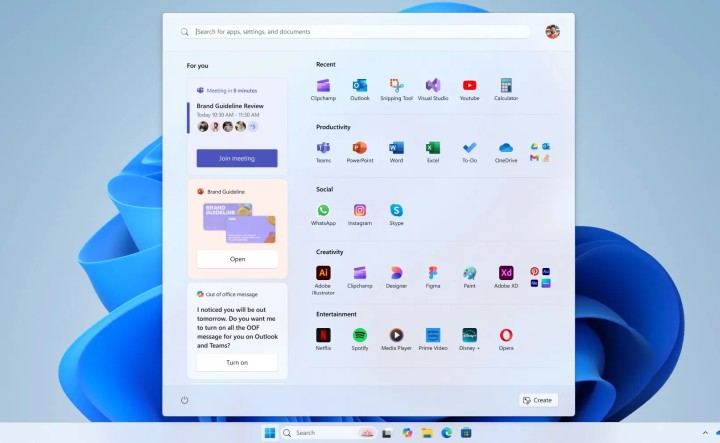Open the Brand Guideline document
Image resolution: width=720 pixels, height=443 pixels.
click(x=237, y=259)
